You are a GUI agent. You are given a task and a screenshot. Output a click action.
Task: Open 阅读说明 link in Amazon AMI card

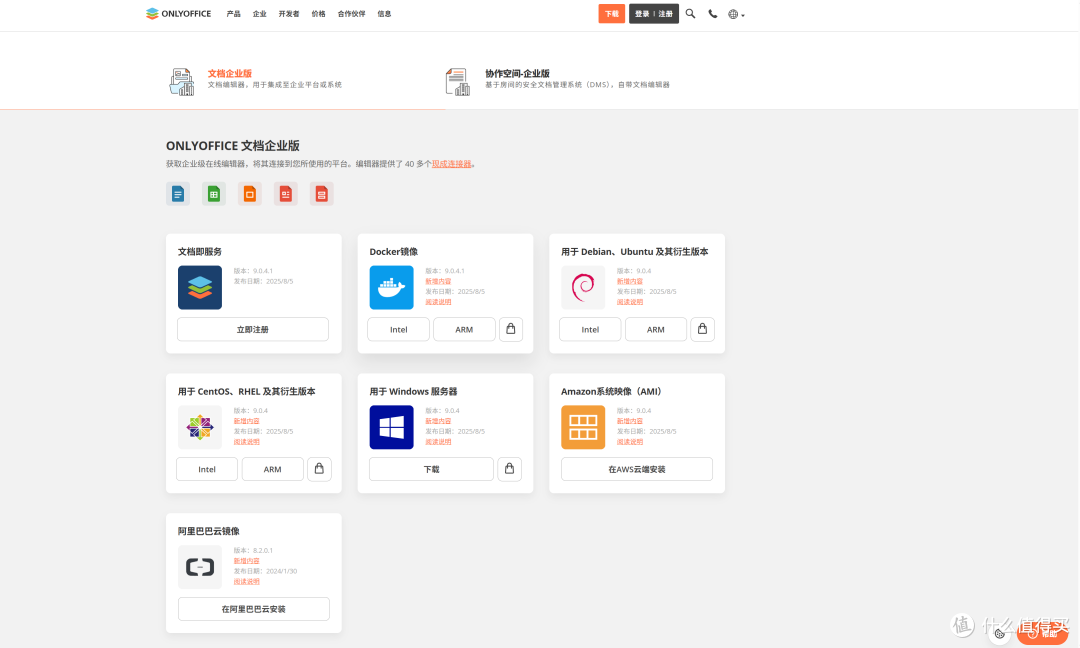[x=630, y=441]
